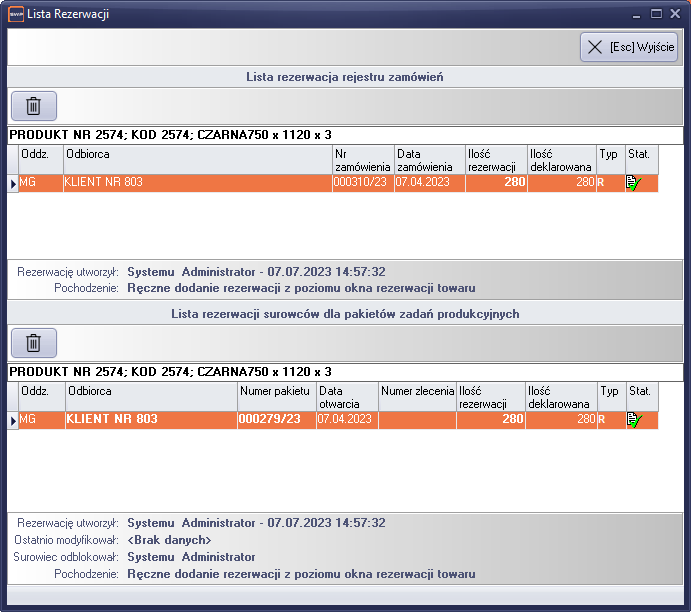This screenshot has height=612, width=691.
Task: Click Ilość deklarowana header in upper table
Action: click(561, 160)
